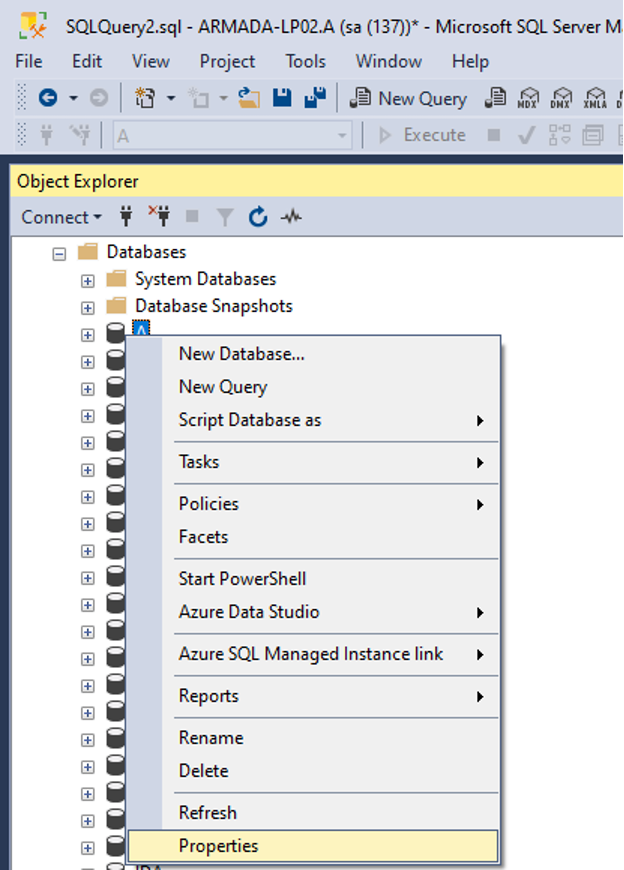Expand the Database Snapshots folder
This screenshot has width=624, height=870.
point(88,308)
